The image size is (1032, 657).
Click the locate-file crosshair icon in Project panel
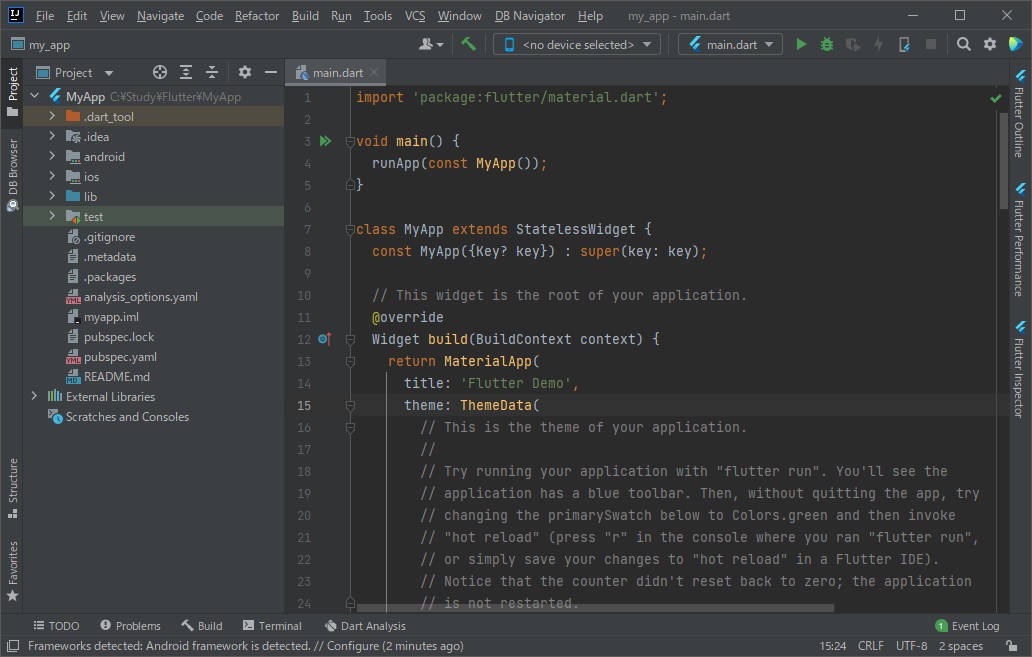coord(160,72)
